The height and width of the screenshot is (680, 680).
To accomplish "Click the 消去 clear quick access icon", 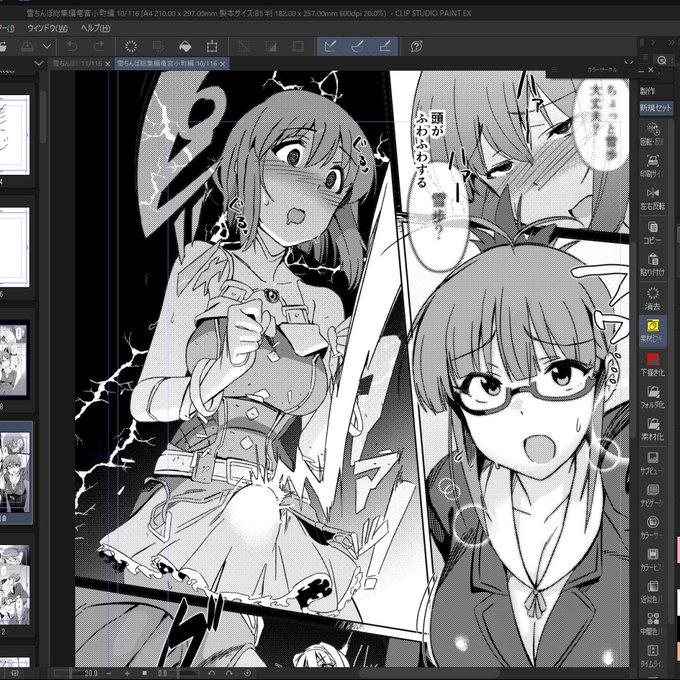I will [652, 298].
